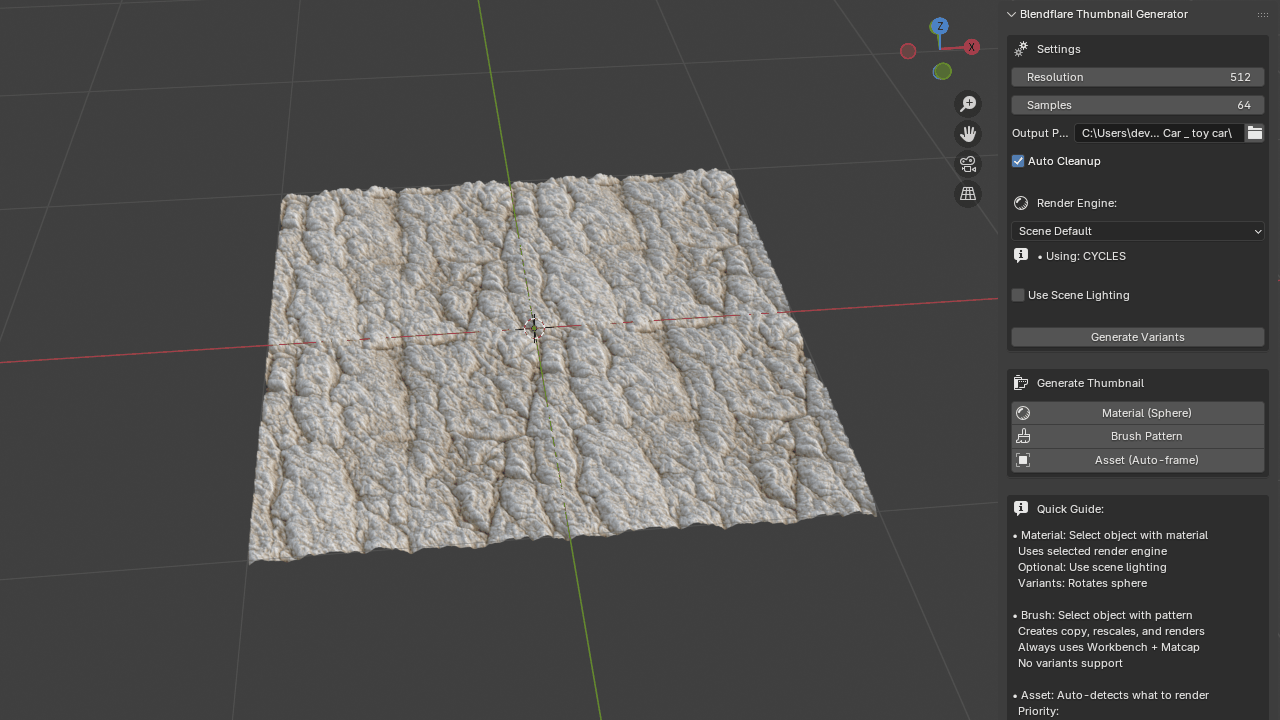The image size is (1280, 720).
Task: Select the Zoom tool in the viewport
Action: (967, 103)
